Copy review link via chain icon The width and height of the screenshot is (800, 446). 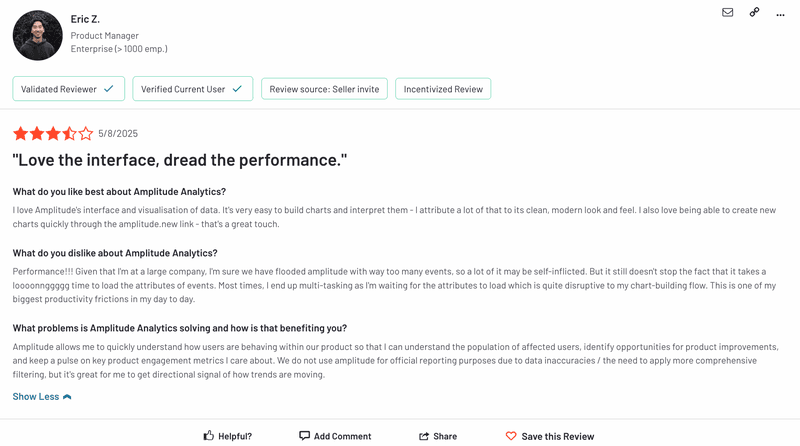(755, 12)
